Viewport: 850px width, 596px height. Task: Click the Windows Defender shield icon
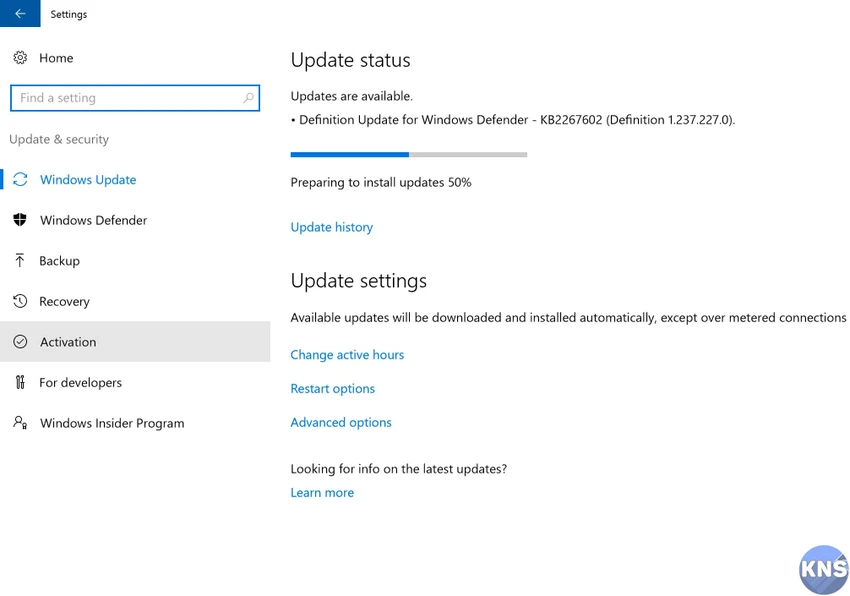20,220
